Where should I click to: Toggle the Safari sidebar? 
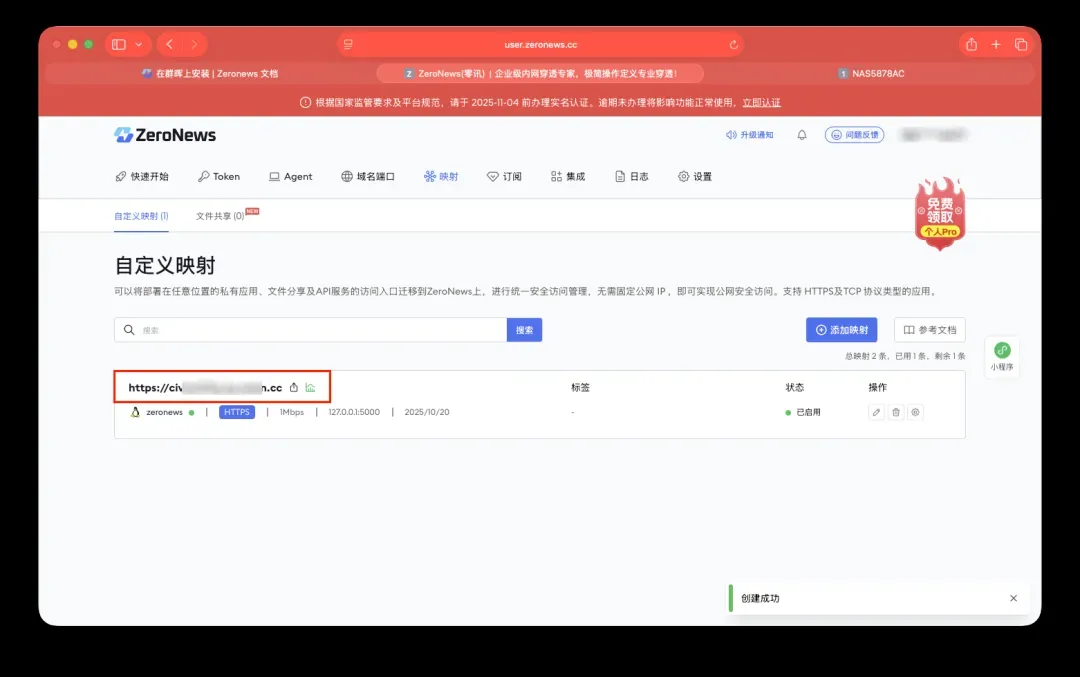(119, 45)
